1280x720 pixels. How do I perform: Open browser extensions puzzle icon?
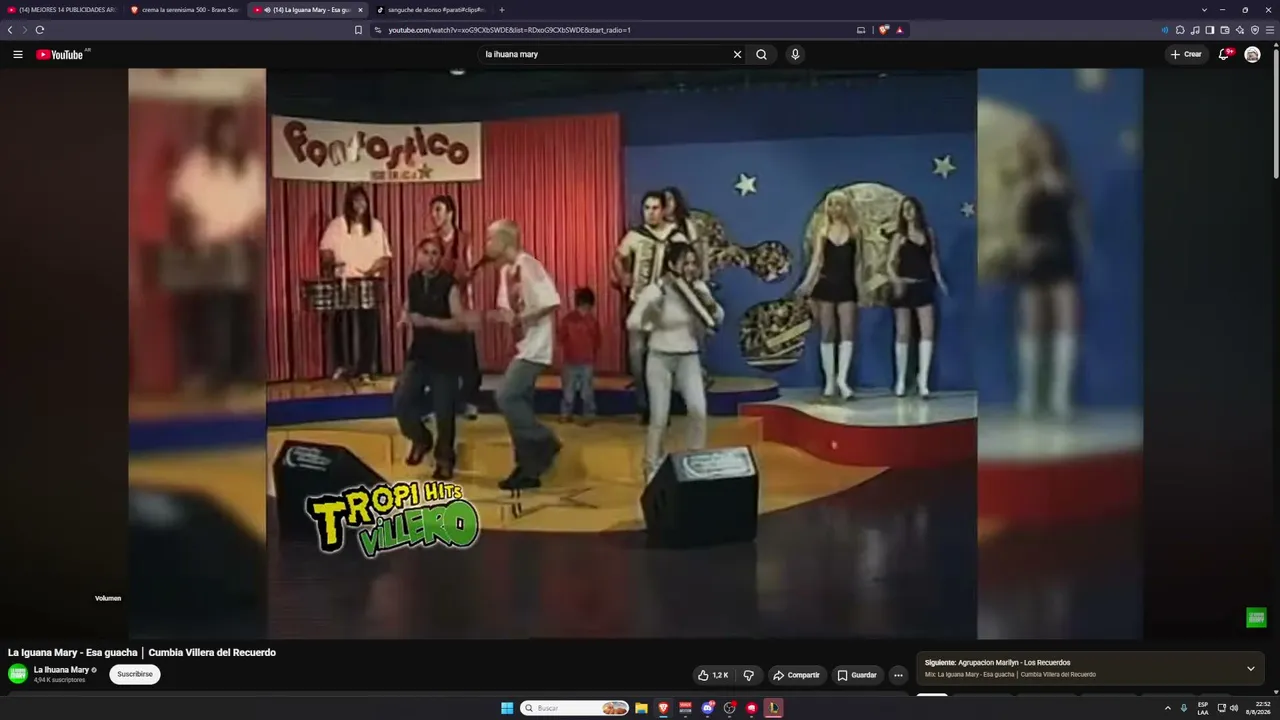tap(1180, 30)
